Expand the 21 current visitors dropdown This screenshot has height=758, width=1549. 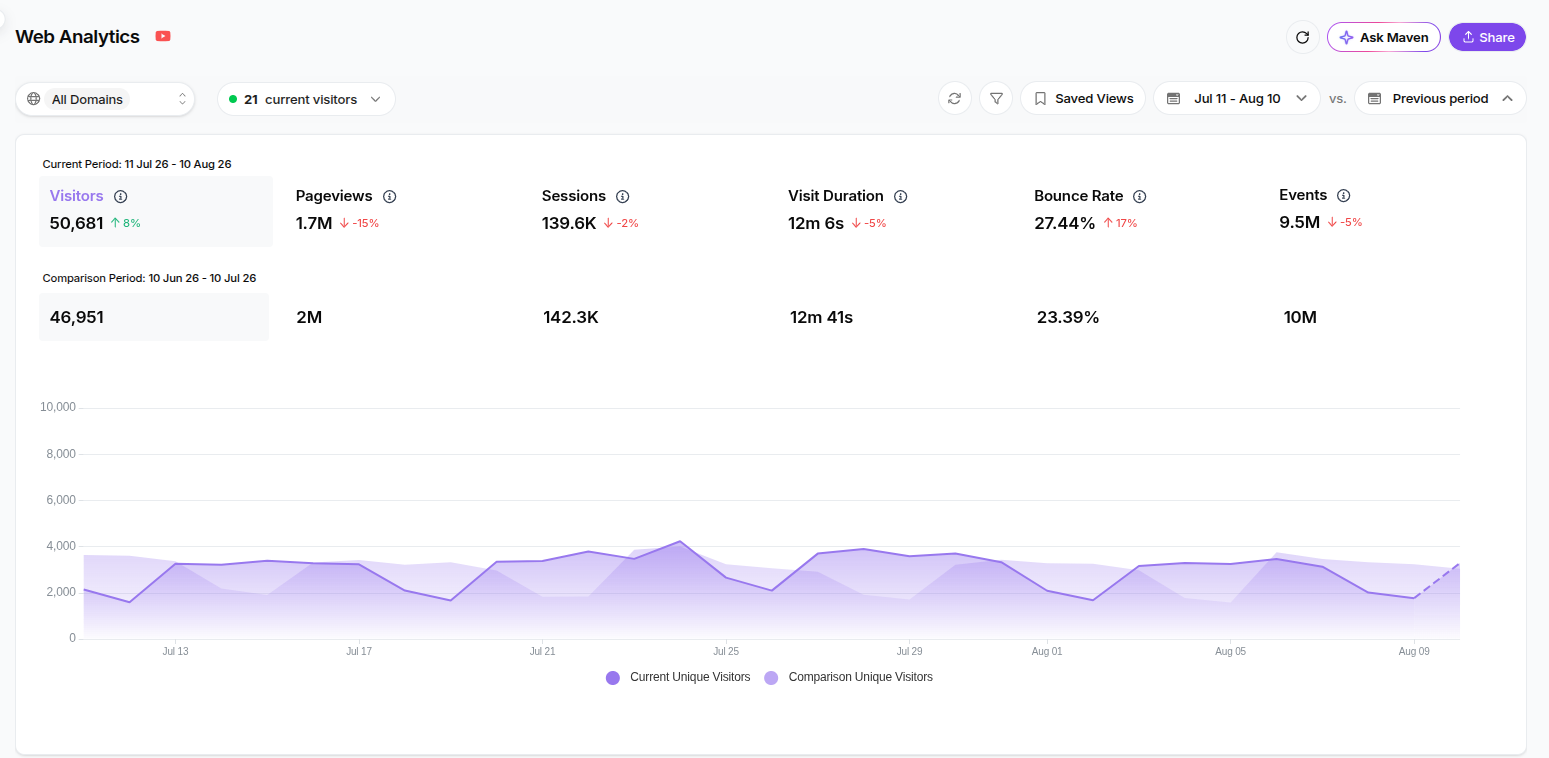(x=306, y=99)
